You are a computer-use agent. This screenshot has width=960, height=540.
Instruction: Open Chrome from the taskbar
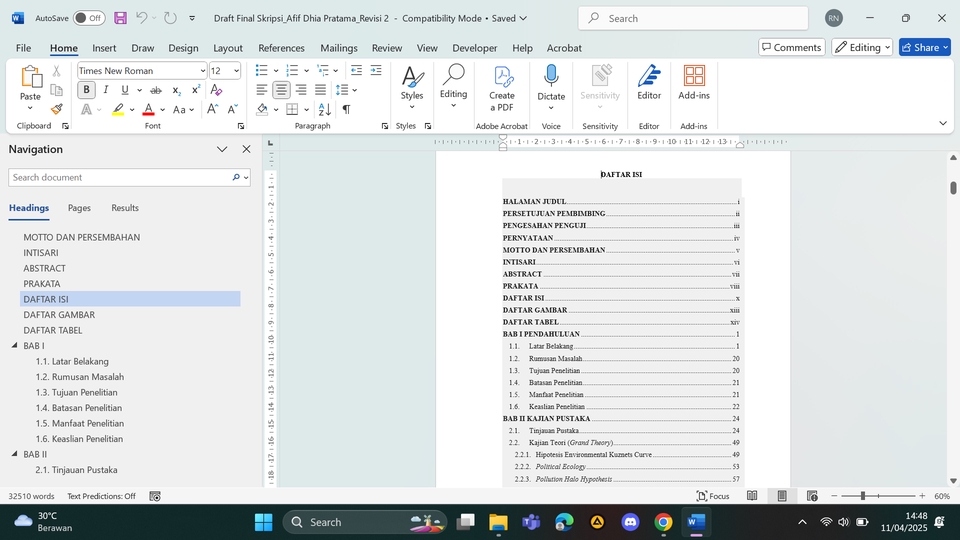pos(663,522)
